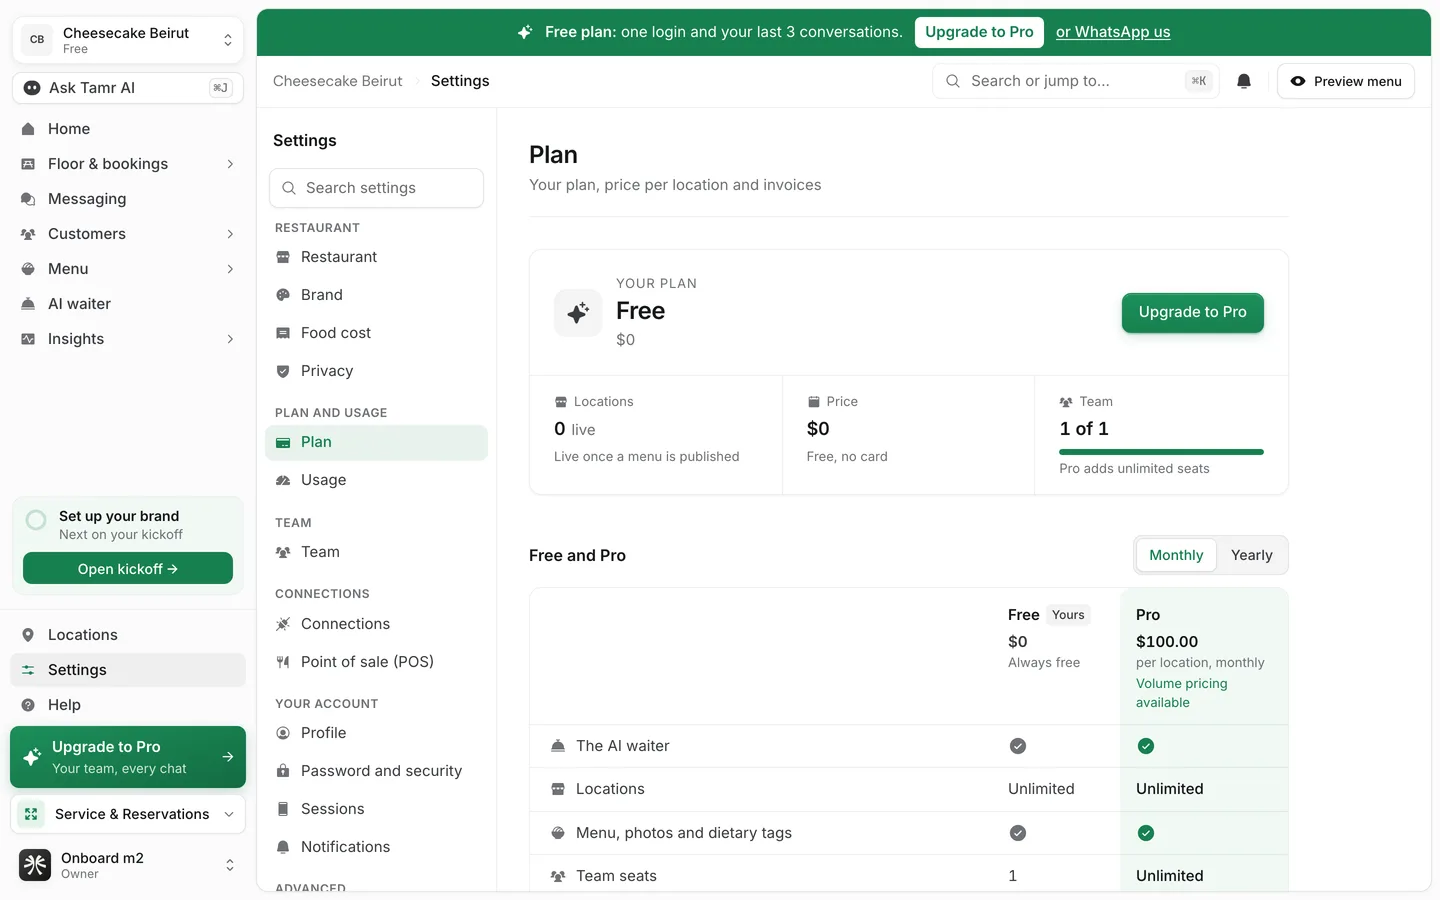This screenshot has height=900, width=1440.
Task: Click the Connections plug icon
Action: (283, 624)
